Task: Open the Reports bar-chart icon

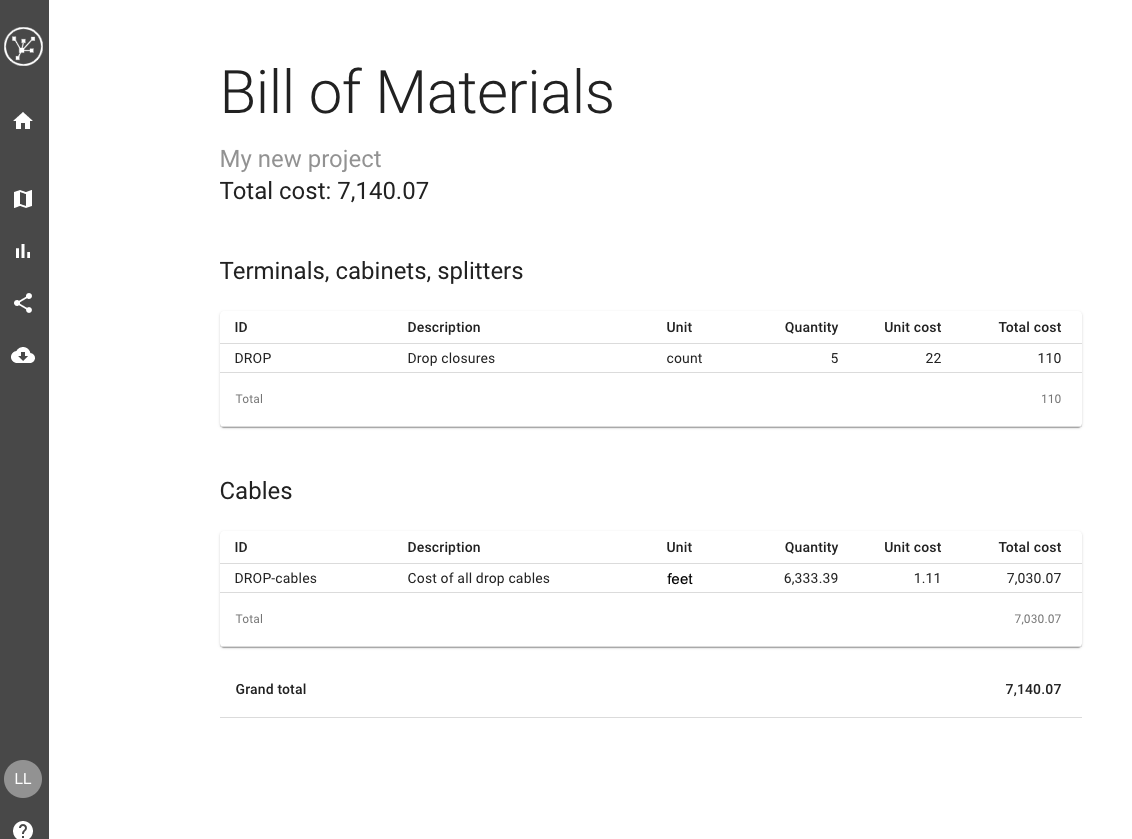Action: 23,251
